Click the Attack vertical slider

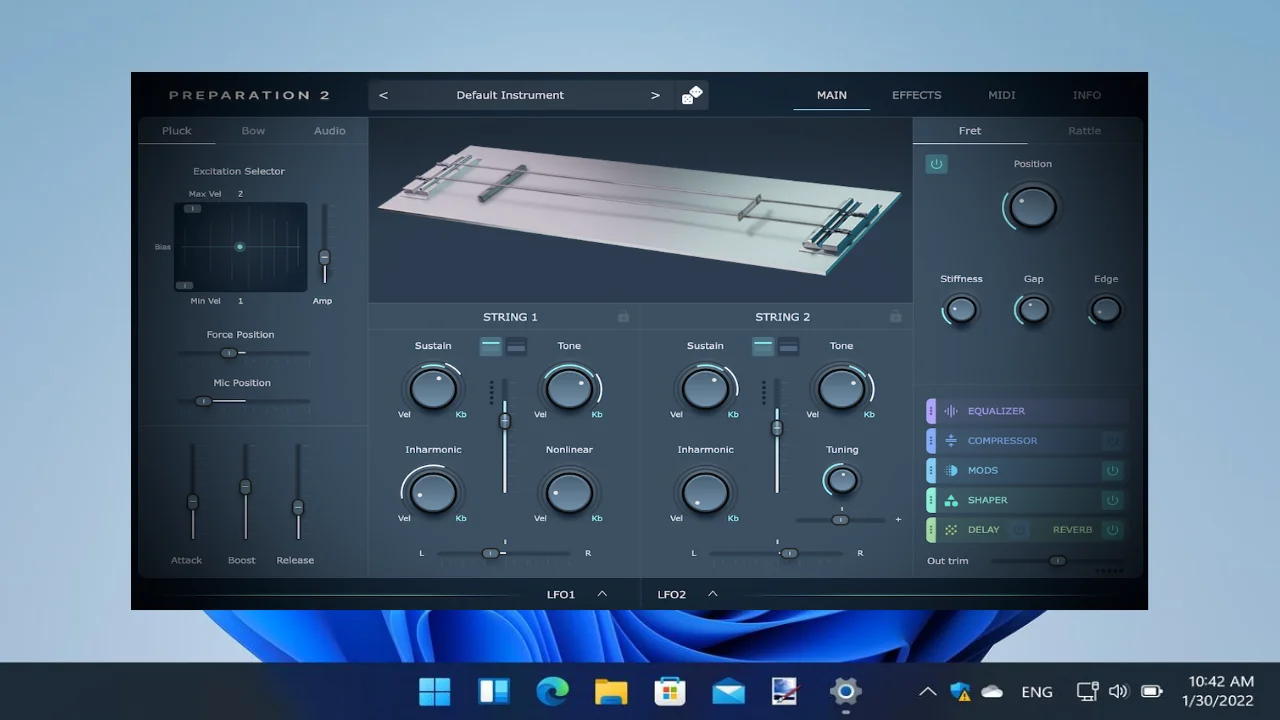[193, 493]
